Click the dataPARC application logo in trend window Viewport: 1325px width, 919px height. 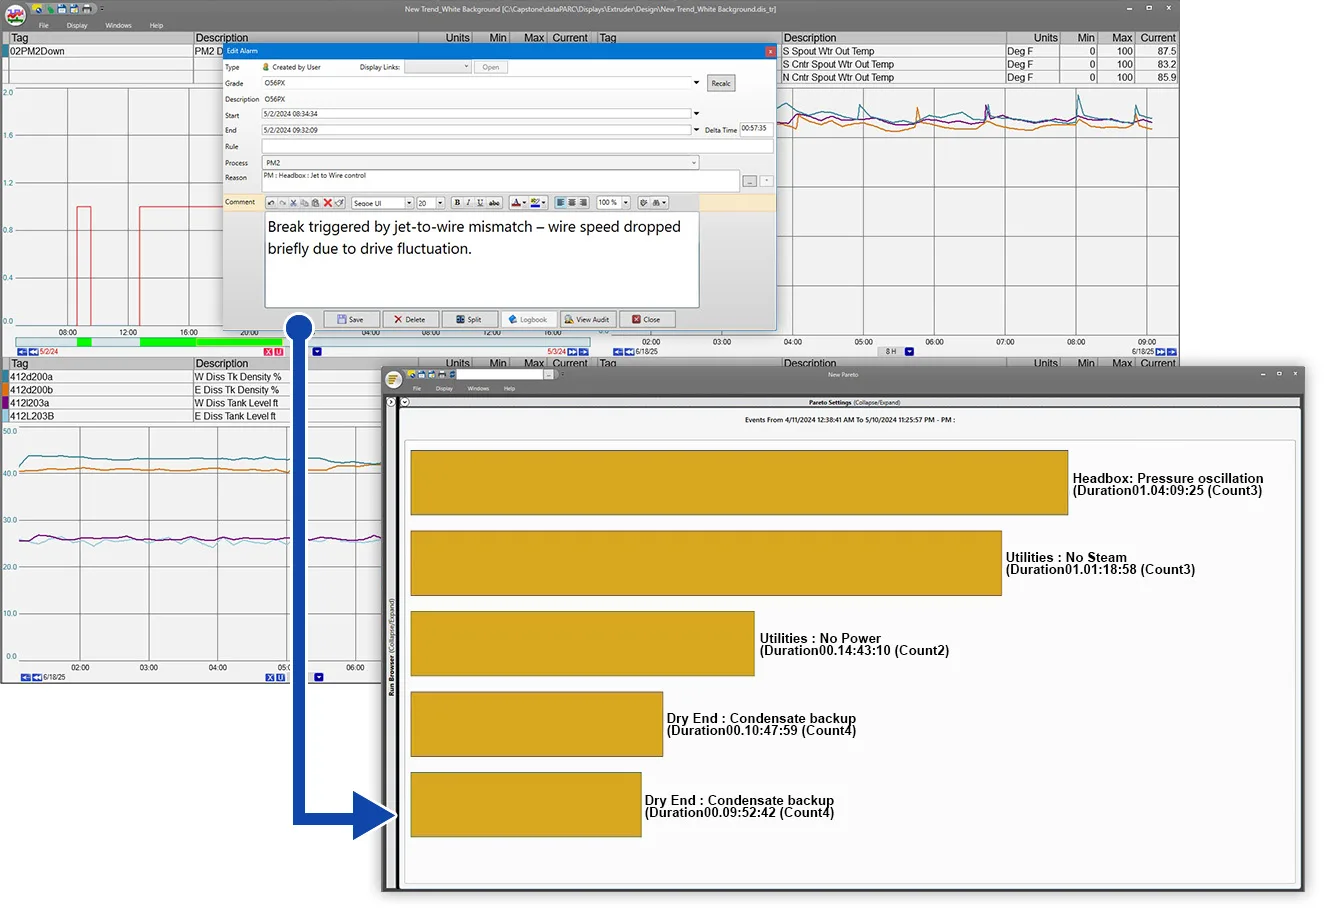click(x=16, y=14)
